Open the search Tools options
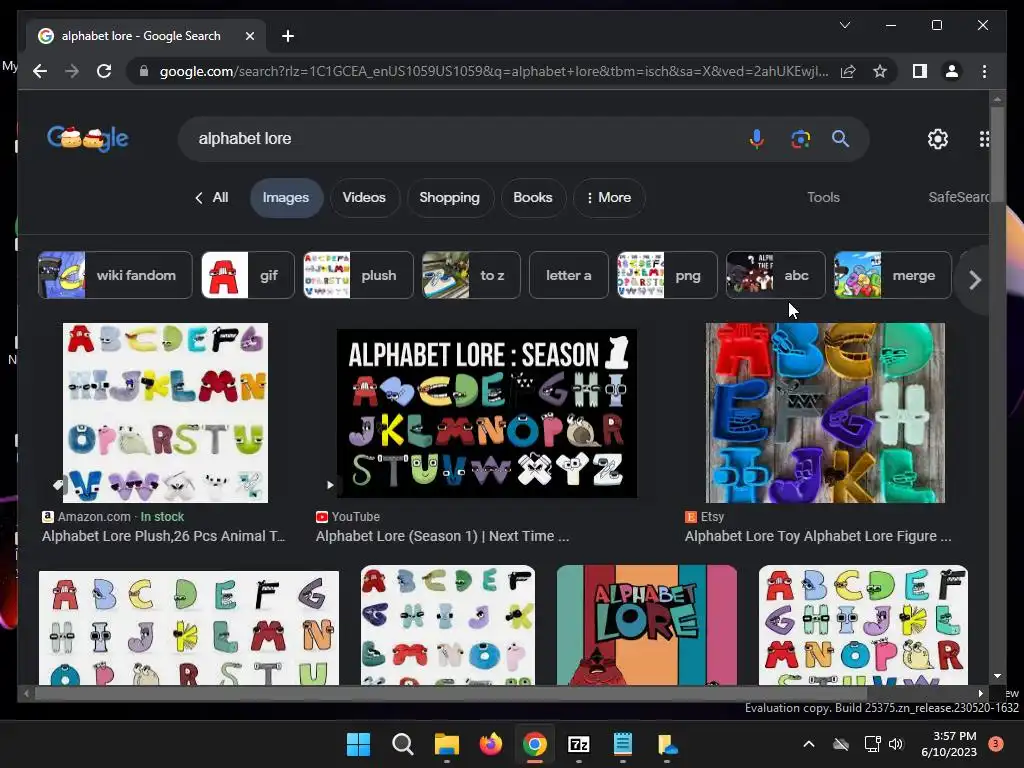The width and height of the screenshot is (1024, 768). pos(824,197)
